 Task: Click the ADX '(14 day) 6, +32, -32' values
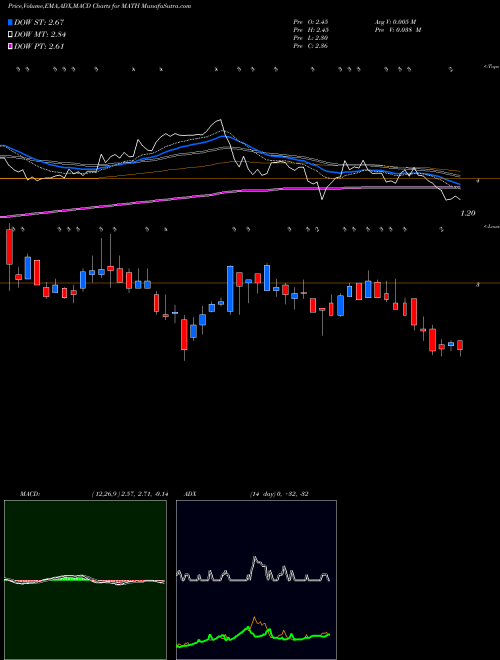(x=279, y=494)
